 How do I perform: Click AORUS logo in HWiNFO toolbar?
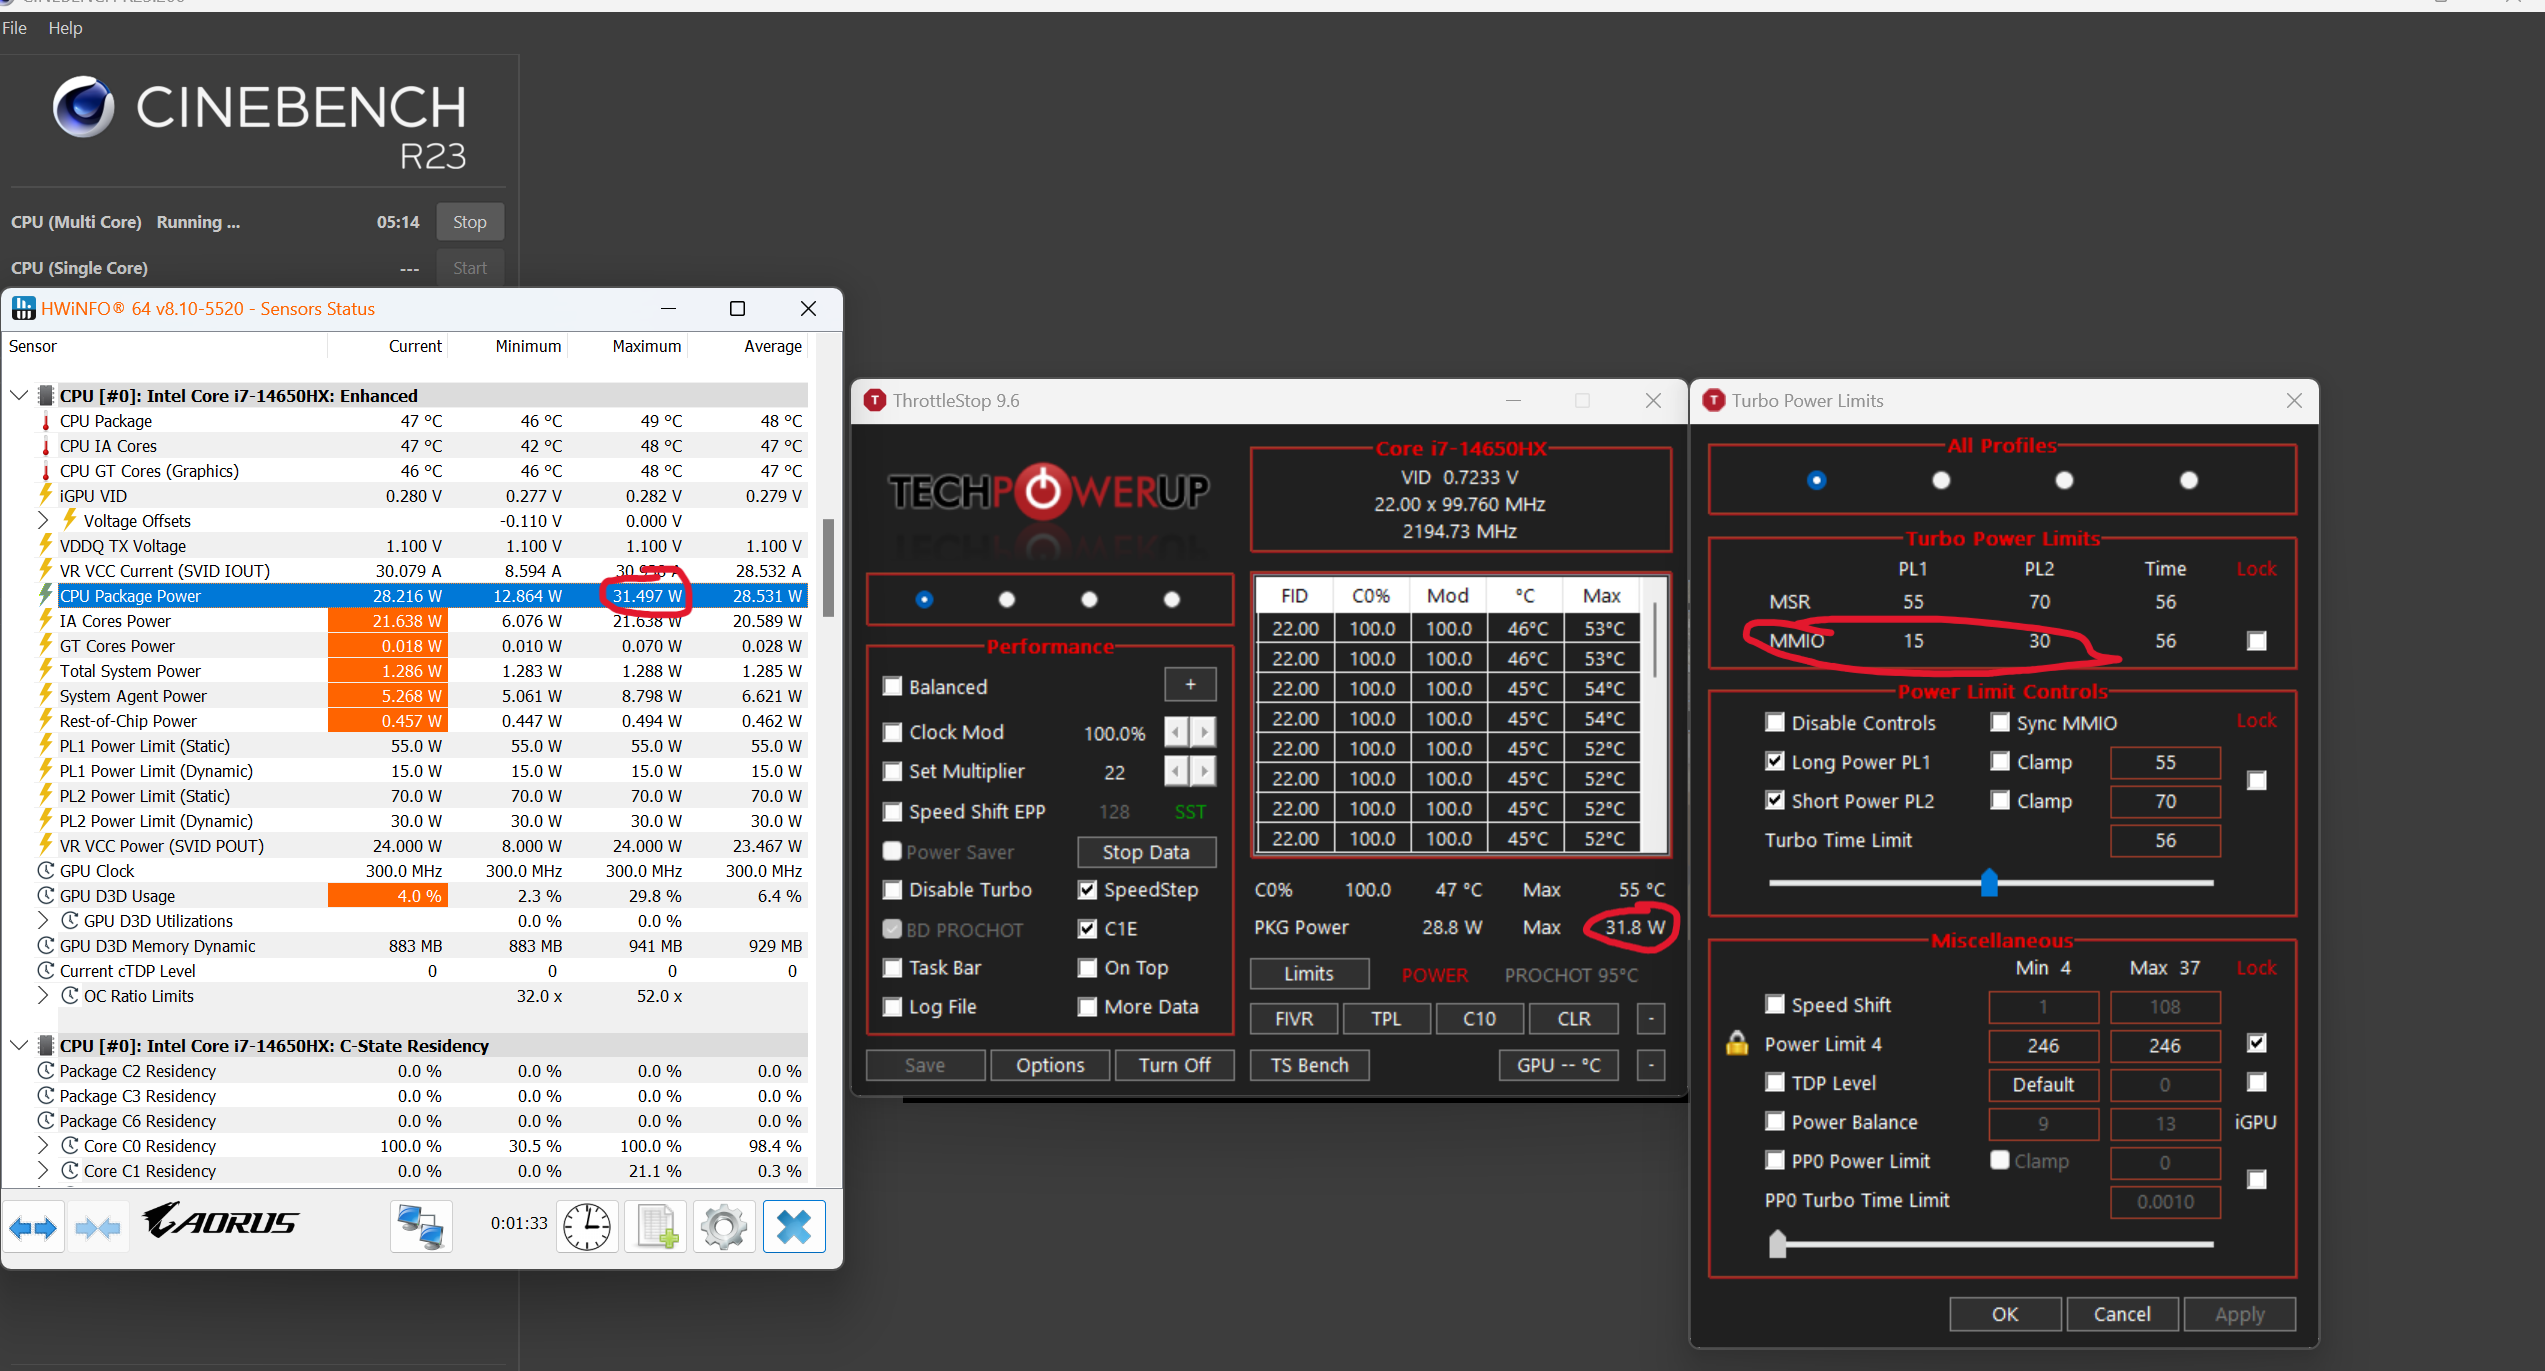(220, 1221)
